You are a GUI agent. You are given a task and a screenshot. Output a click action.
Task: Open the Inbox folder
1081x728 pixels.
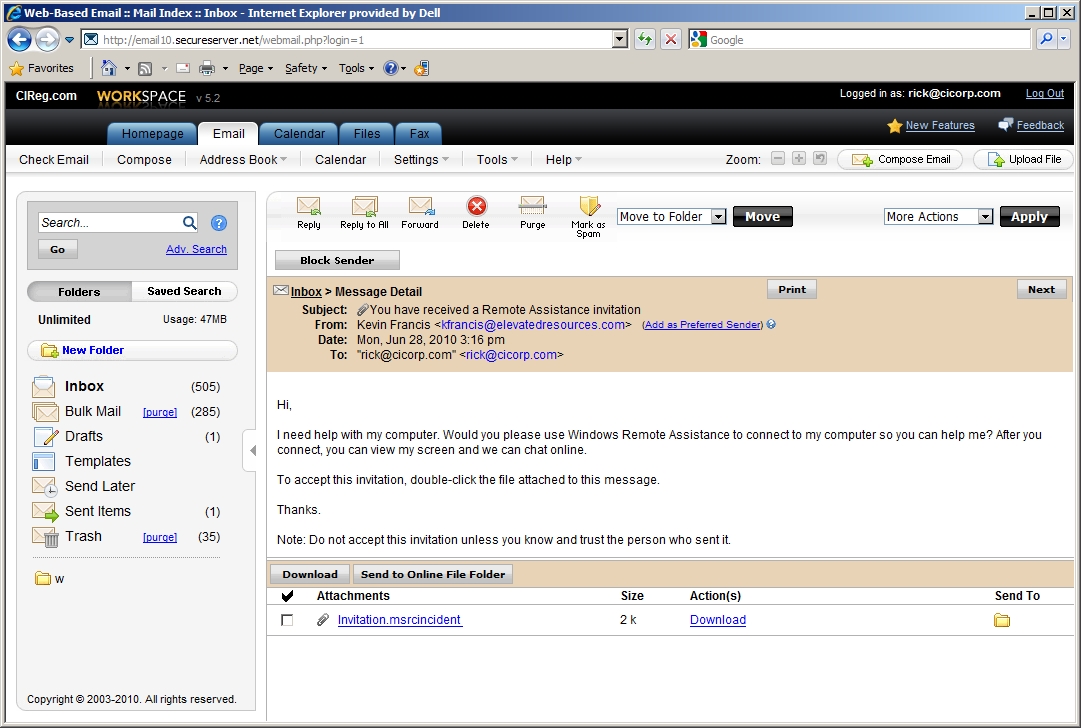[84, 386]
